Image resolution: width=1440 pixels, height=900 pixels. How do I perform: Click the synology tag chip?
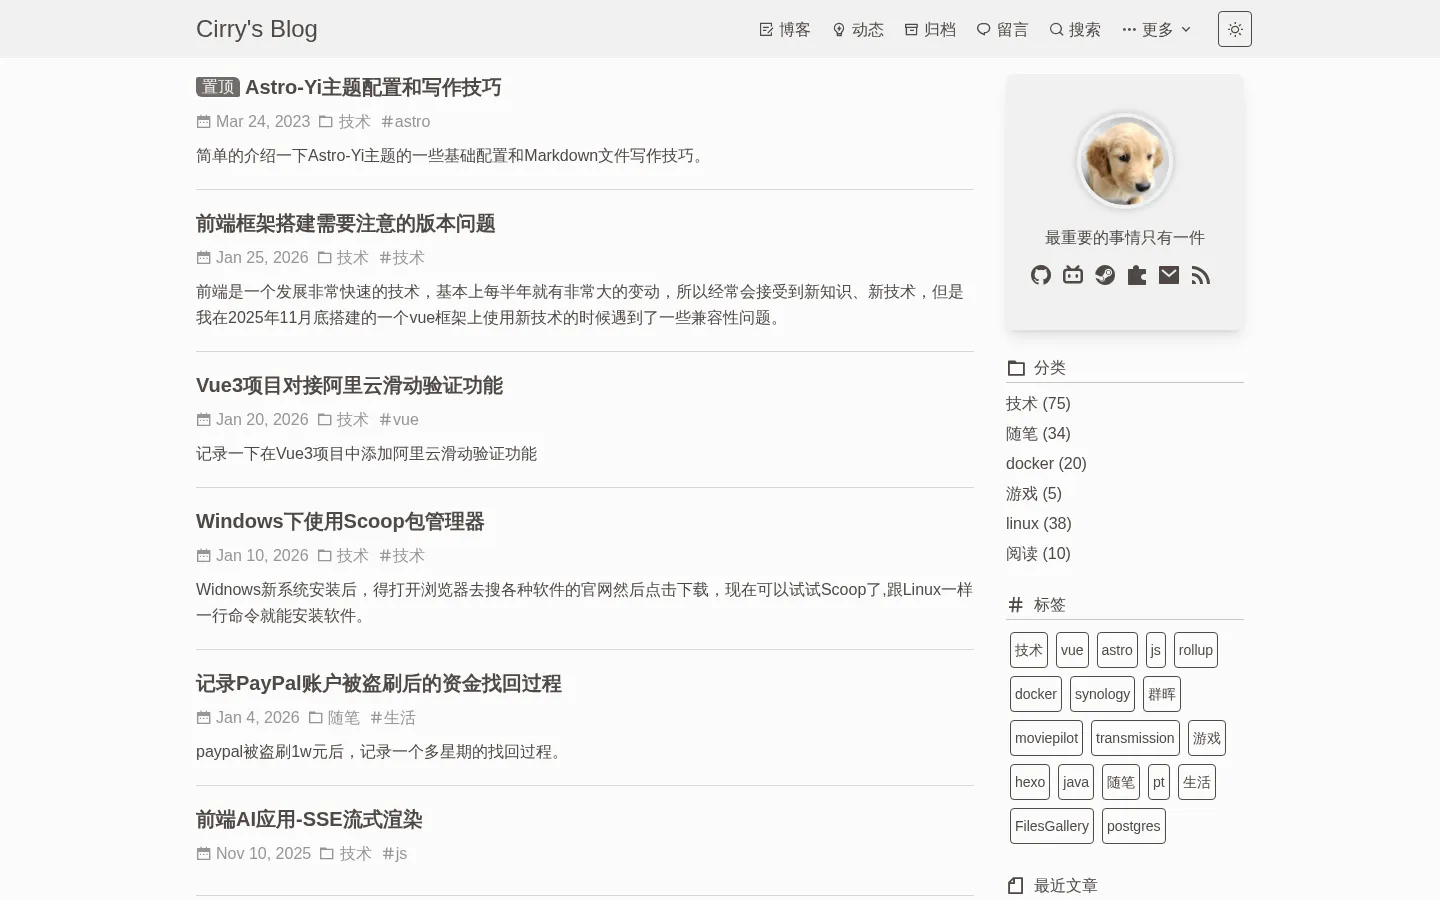click(1102, 694)
